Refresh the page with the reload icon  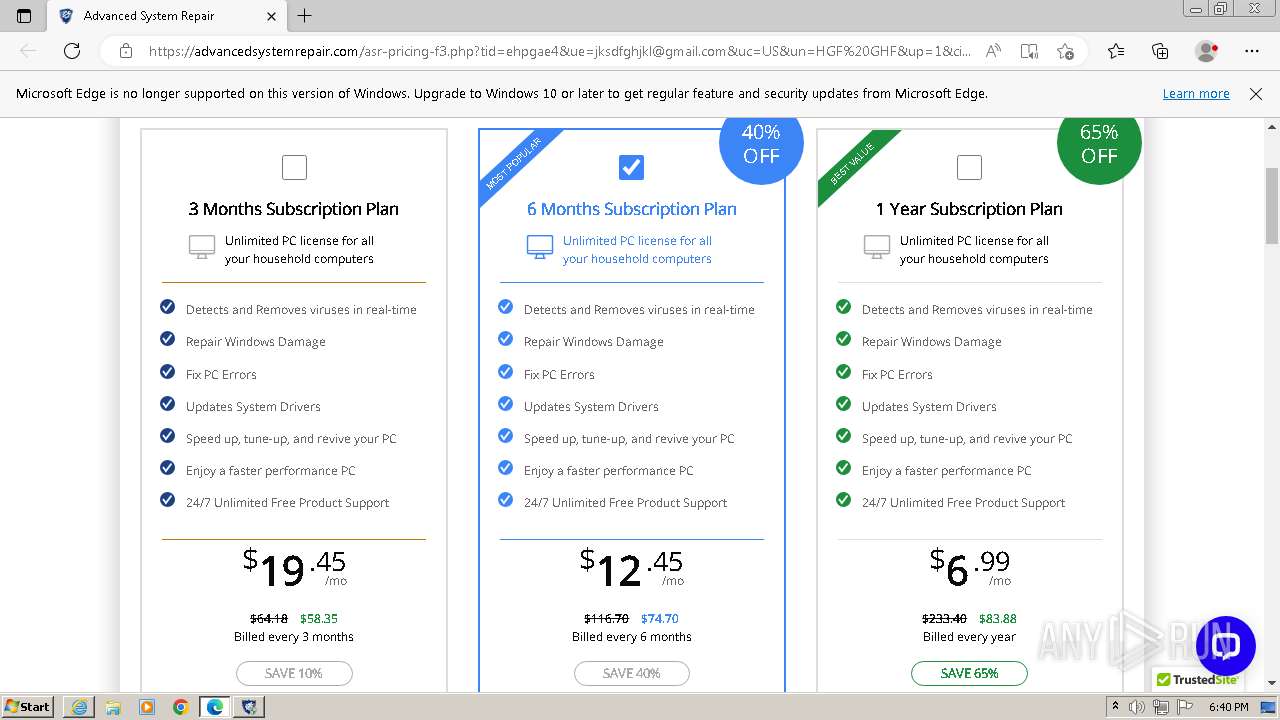coord(72,51)
